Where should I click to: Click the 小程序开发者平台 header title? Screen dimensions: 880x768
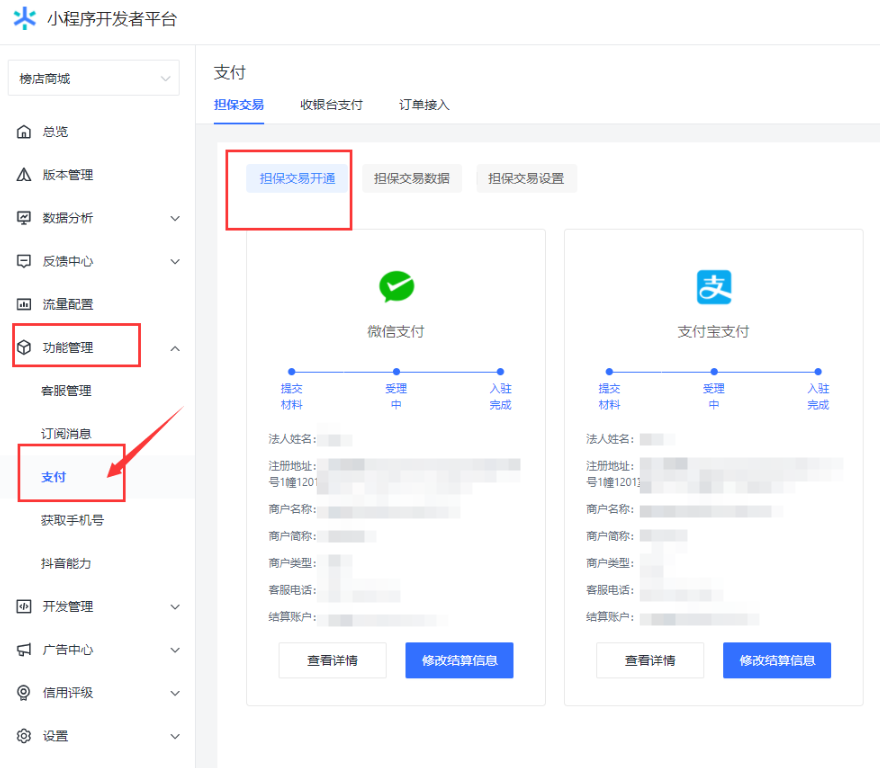(112, 19)
